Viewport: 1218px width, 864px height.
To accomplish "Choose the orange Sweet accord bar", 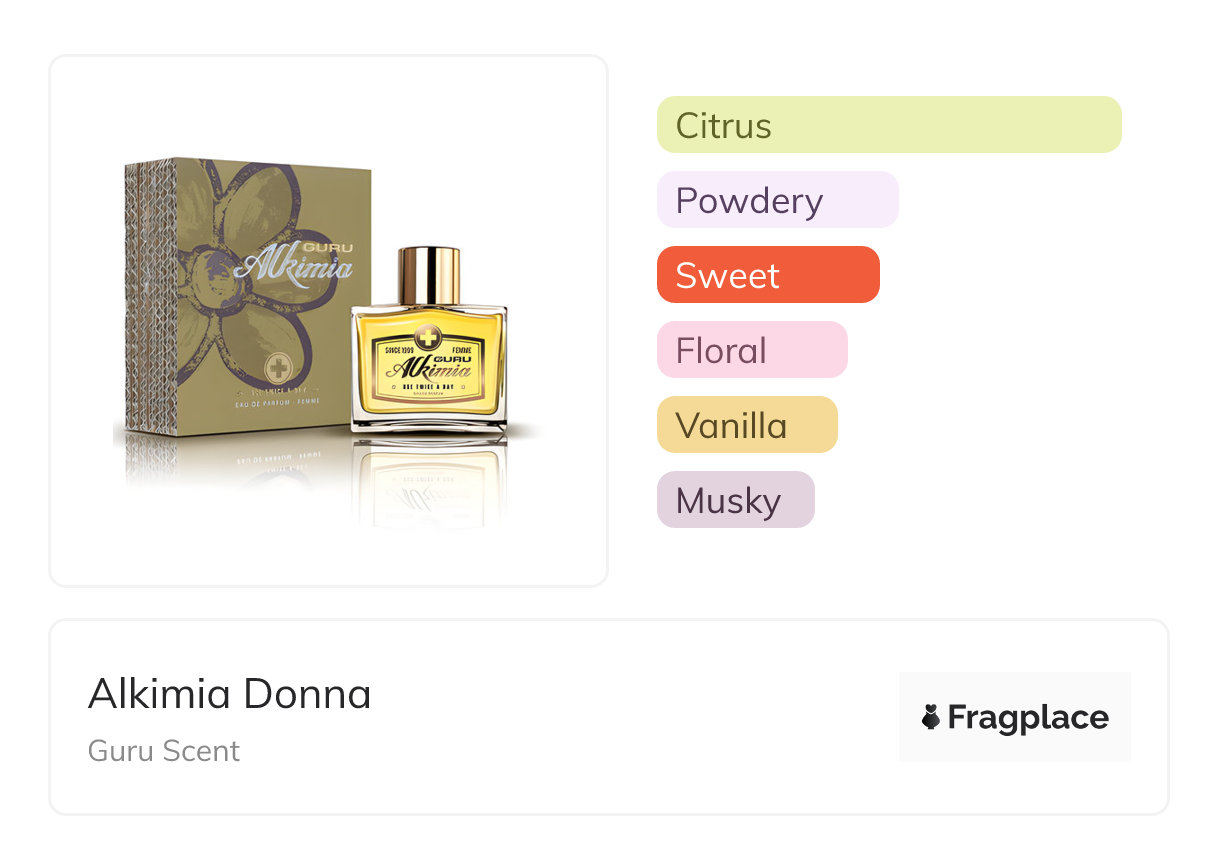I will point(767,275).
